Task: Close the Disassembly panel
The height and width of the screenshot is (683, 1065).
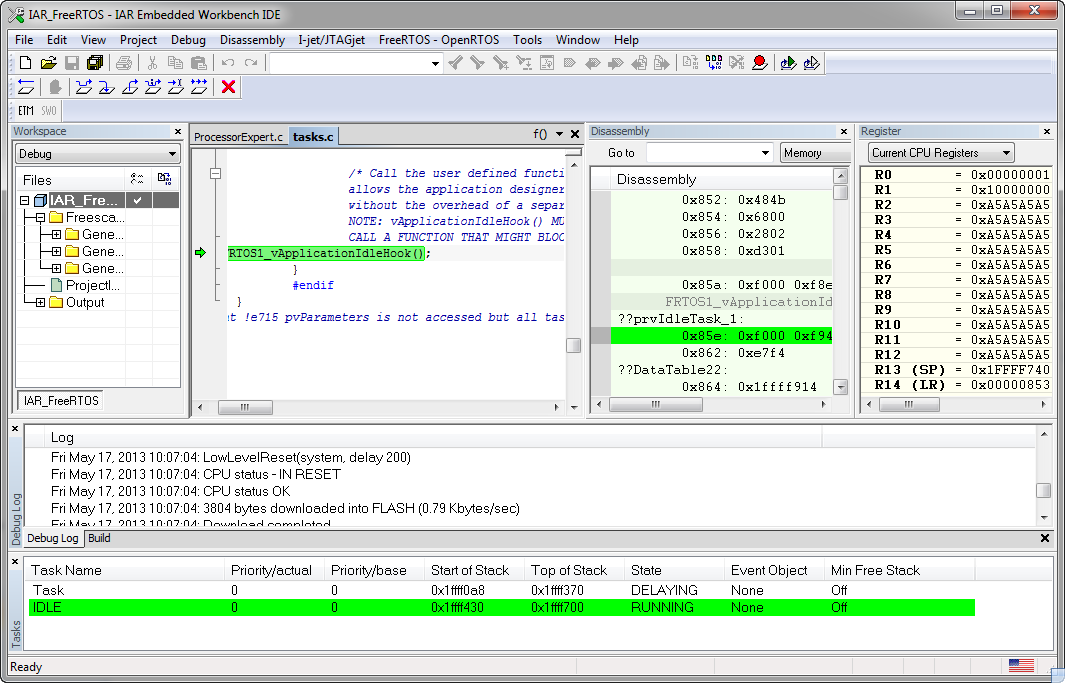Action: point(844,132)
